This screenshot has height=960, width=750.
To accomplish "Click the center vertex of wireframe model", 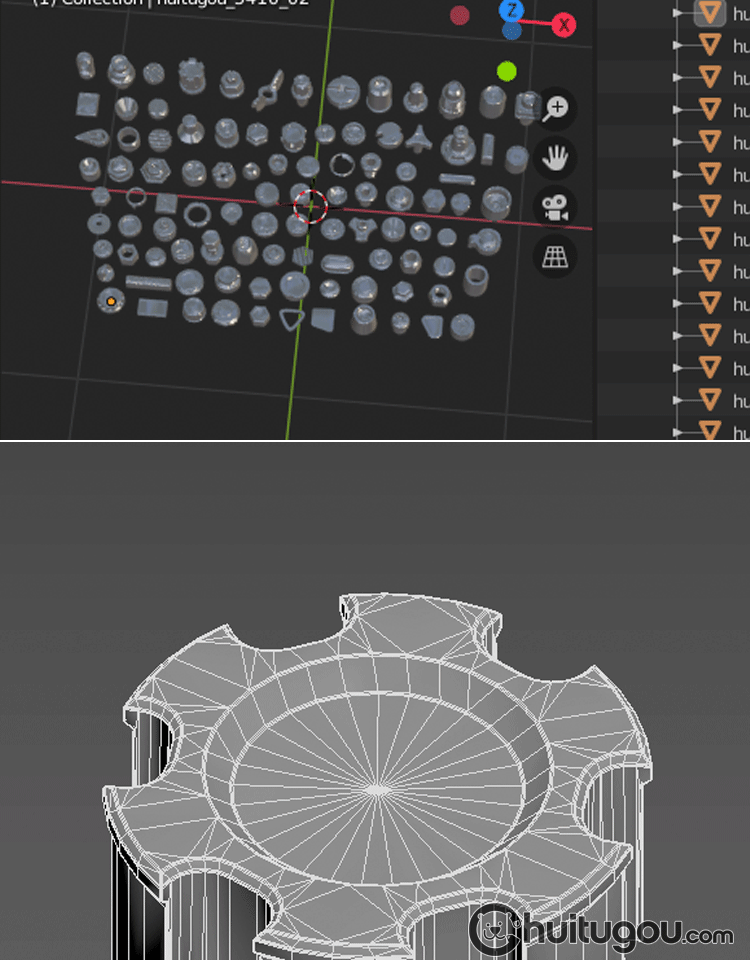I will pyautogui.click(x=377, y=789).
